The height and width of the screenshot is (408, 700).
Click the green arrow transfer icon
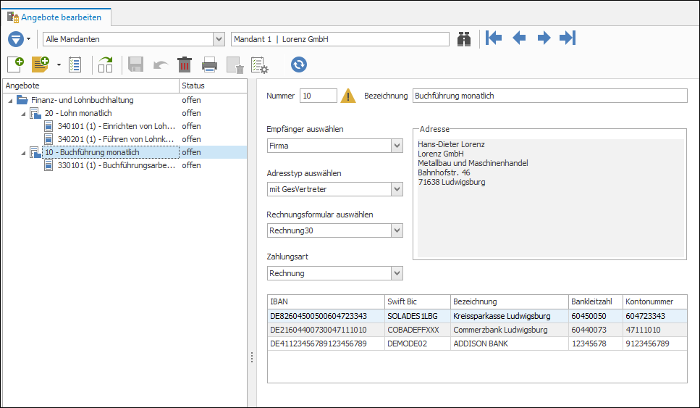point(105,65)
